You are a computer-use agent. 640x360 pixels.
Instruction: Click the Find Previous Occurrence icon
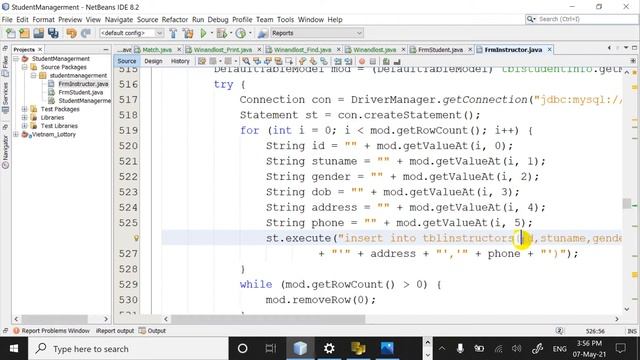click(x=257, y=61)
